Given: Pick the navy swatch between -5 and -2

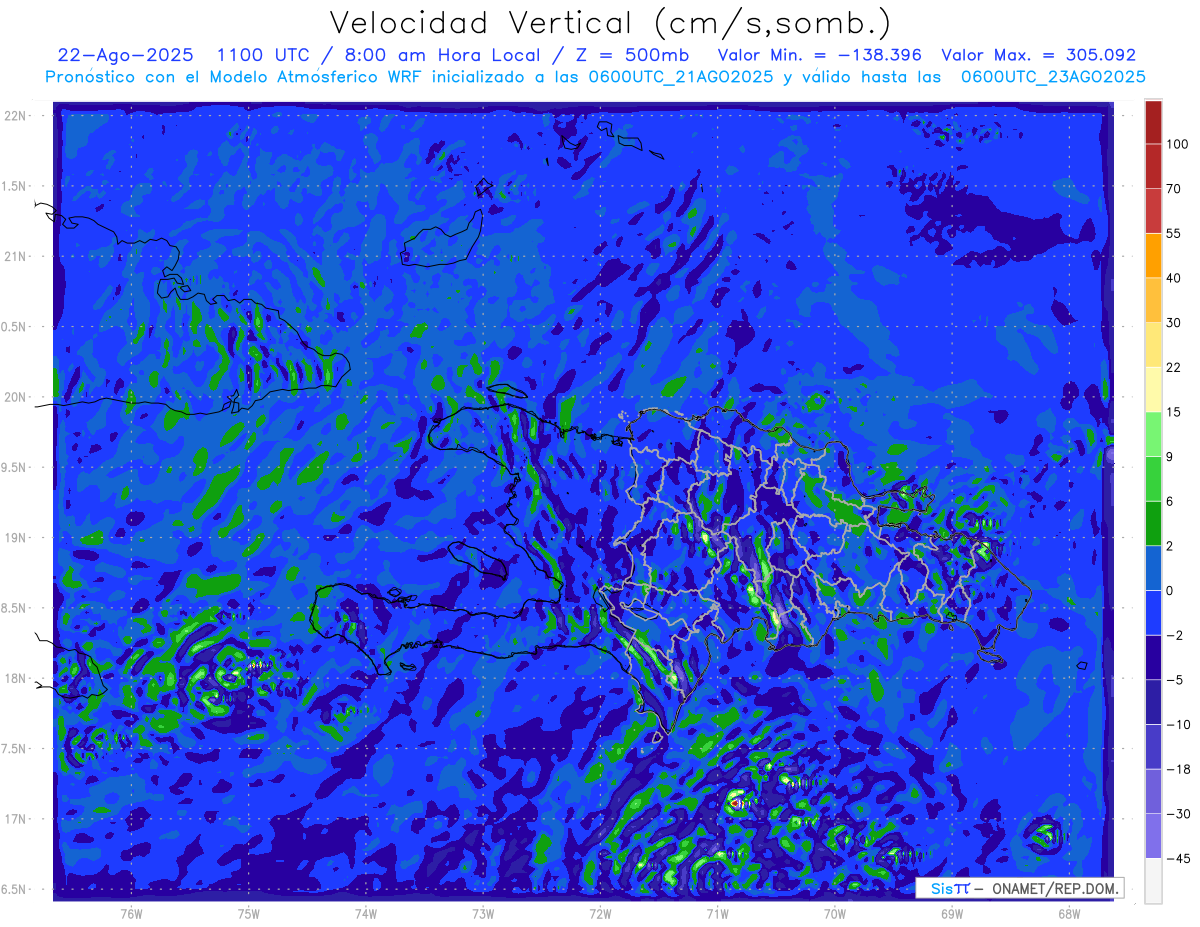Looking at the screenshot, I should click(x=1153, y=657).
